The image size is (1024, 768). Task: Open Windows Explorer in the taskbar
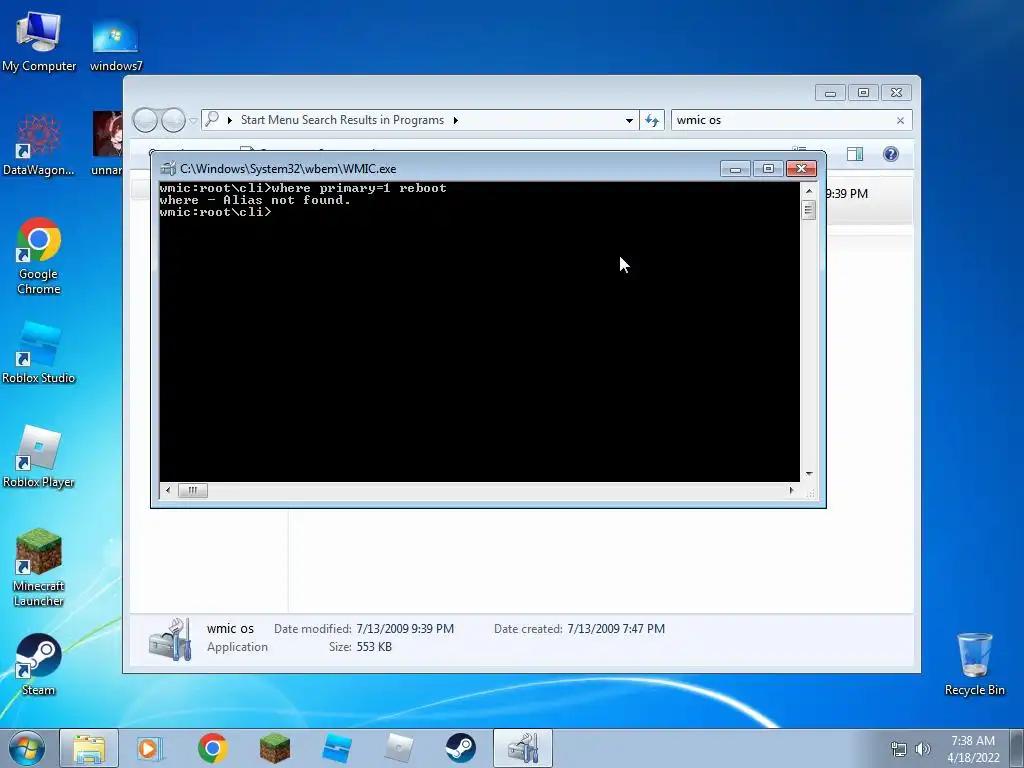[x=89, y=748]
